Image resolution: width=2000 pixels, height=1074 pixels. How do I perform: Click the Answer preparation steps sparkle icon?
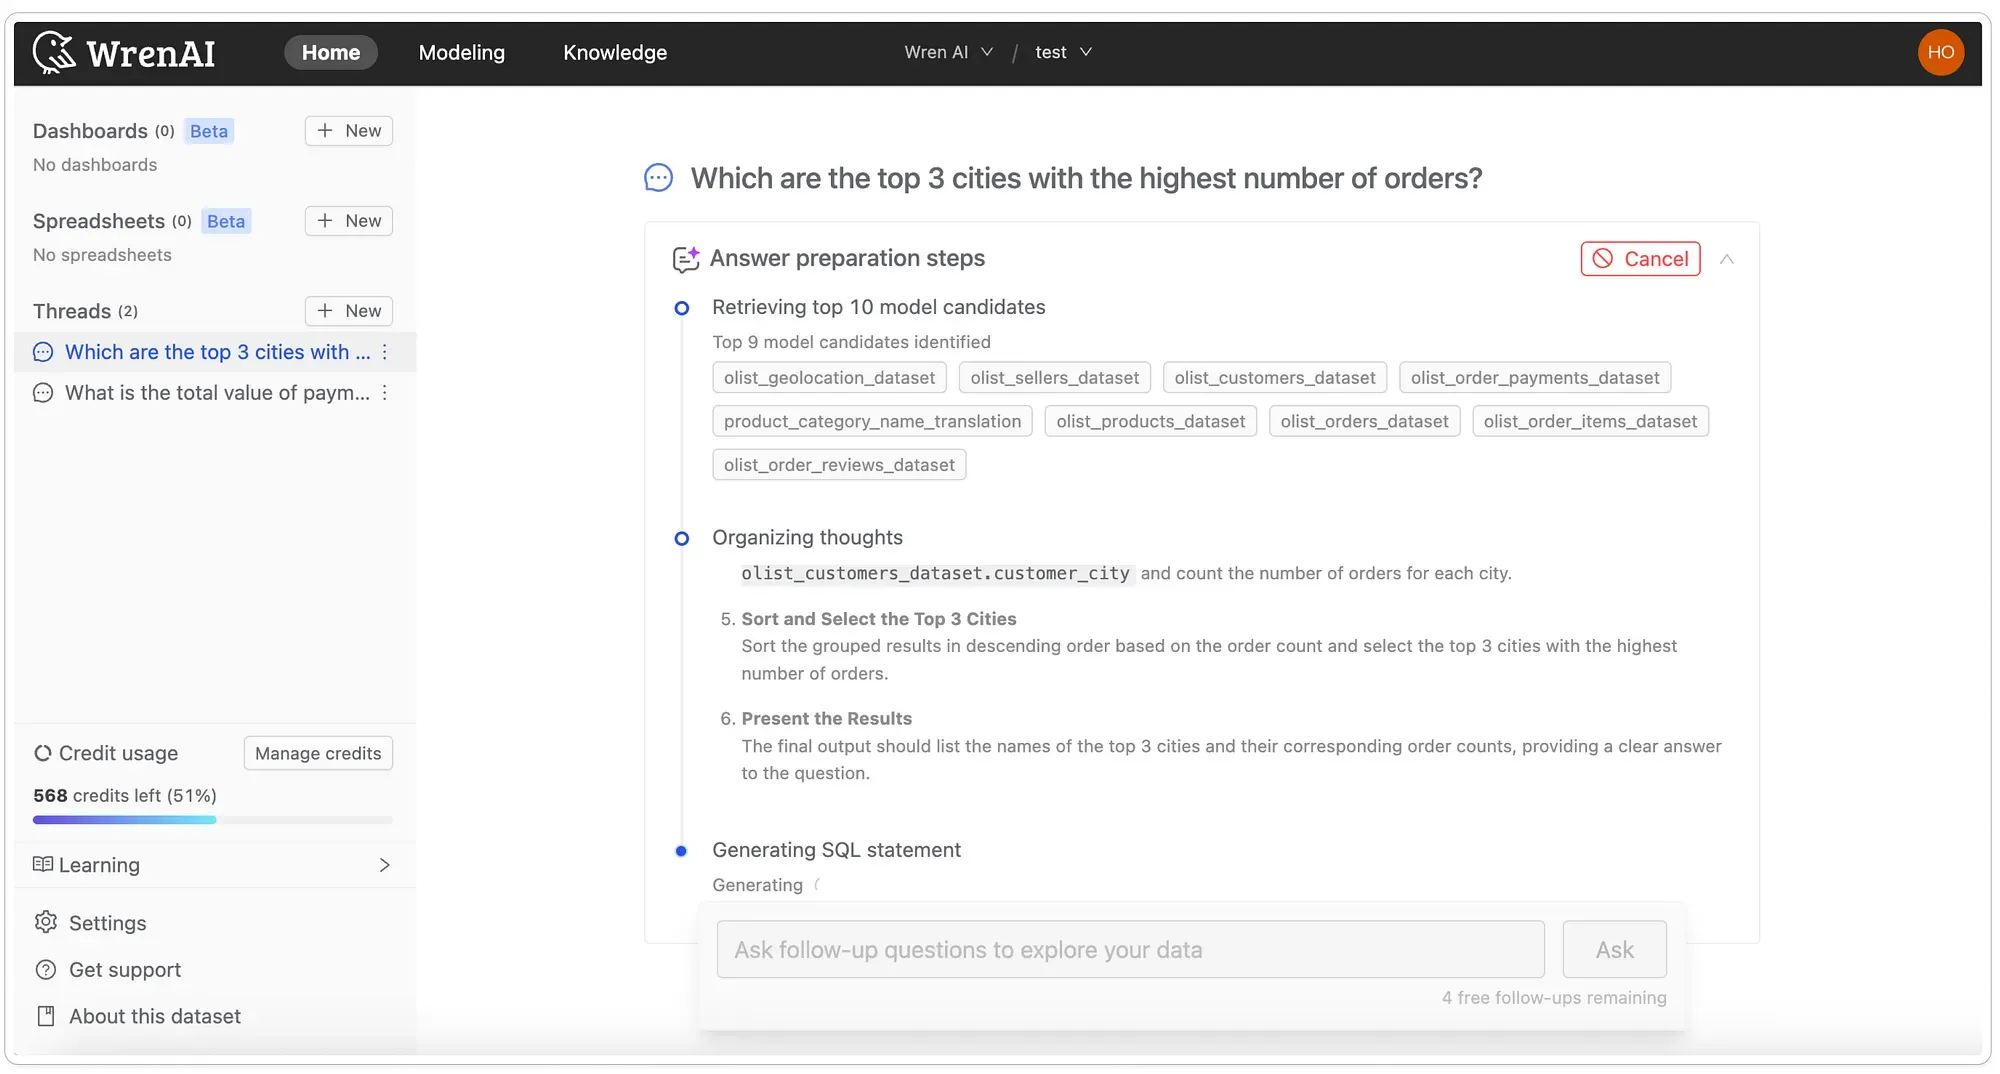click(x=686, y=259)
